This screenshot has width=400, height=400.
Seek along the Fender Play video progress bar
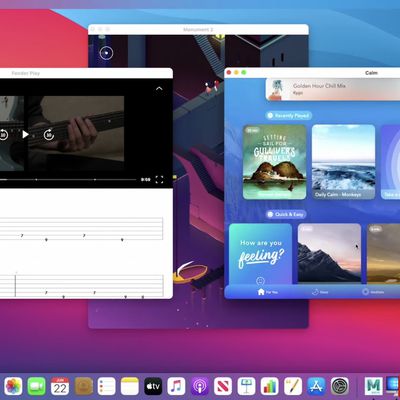(x=68, y=180)
